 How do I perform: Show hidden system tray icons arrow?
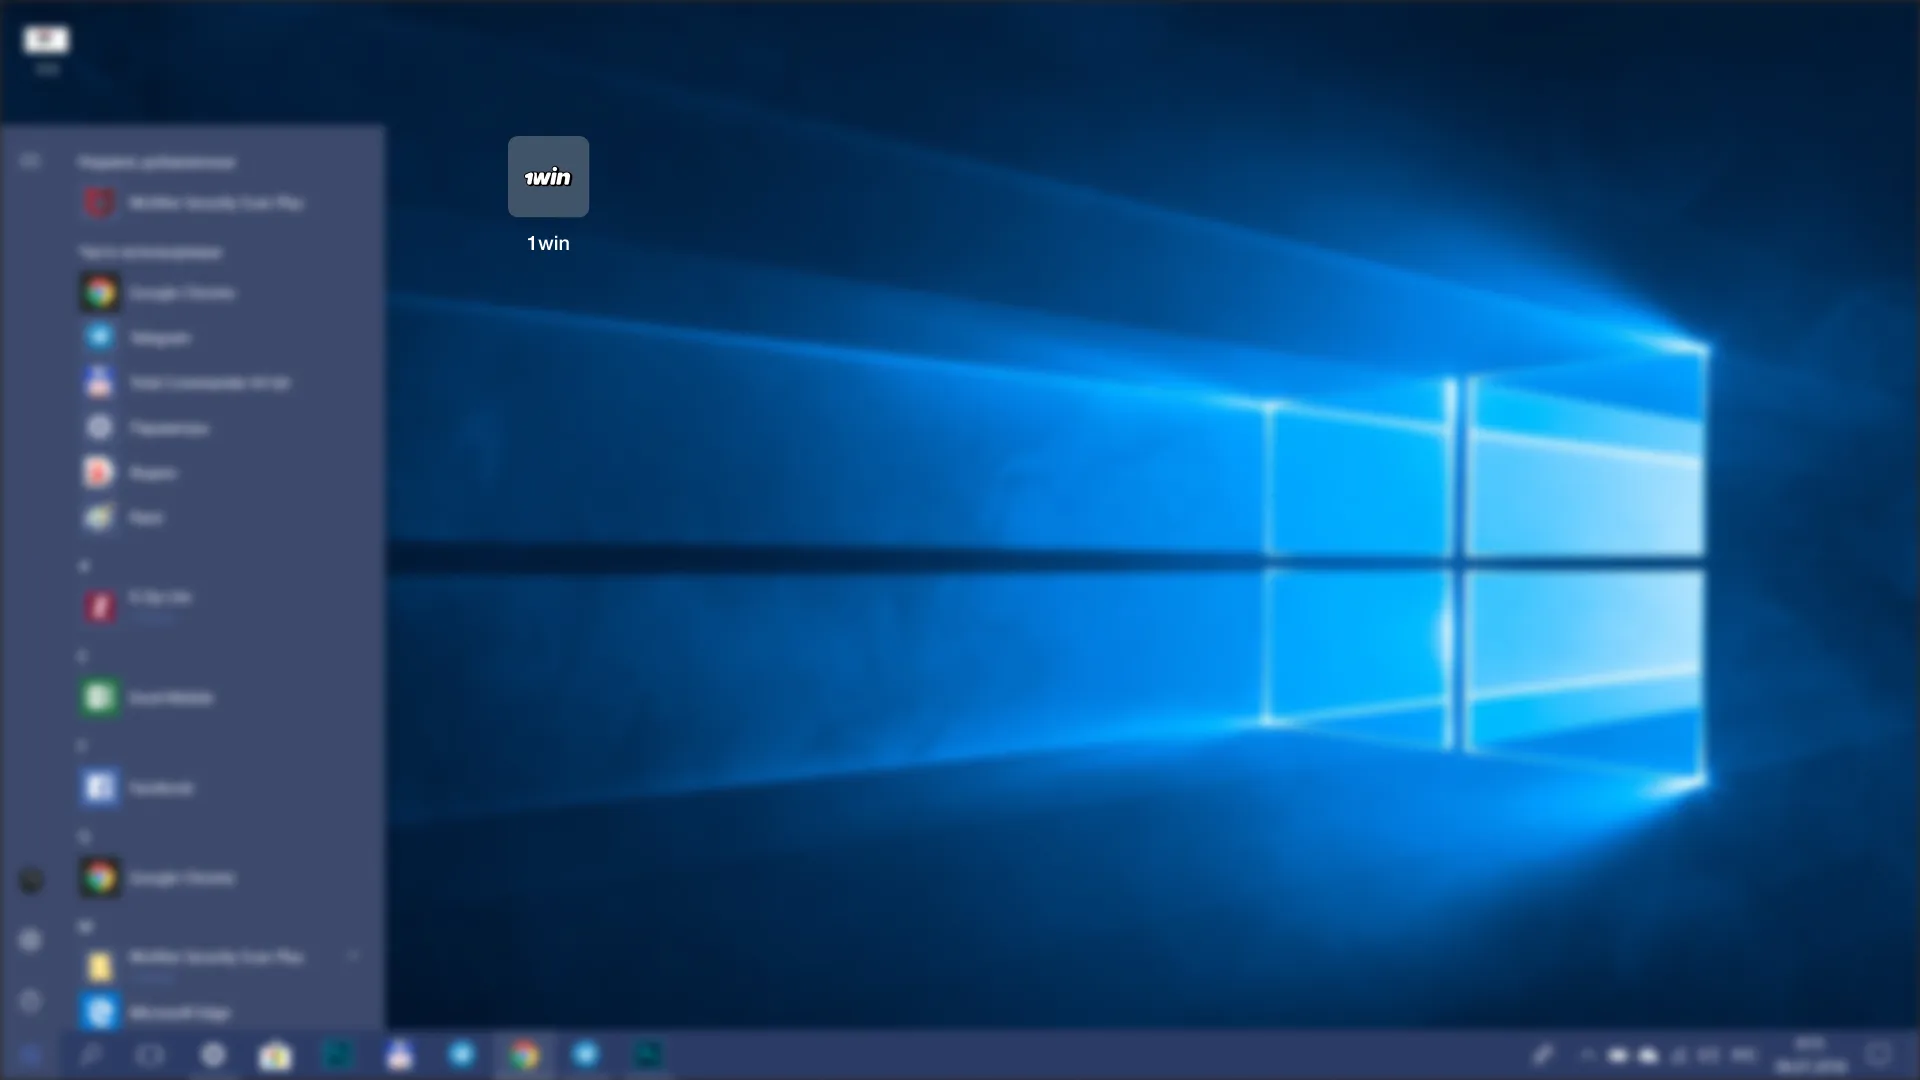point(1587,1055)
